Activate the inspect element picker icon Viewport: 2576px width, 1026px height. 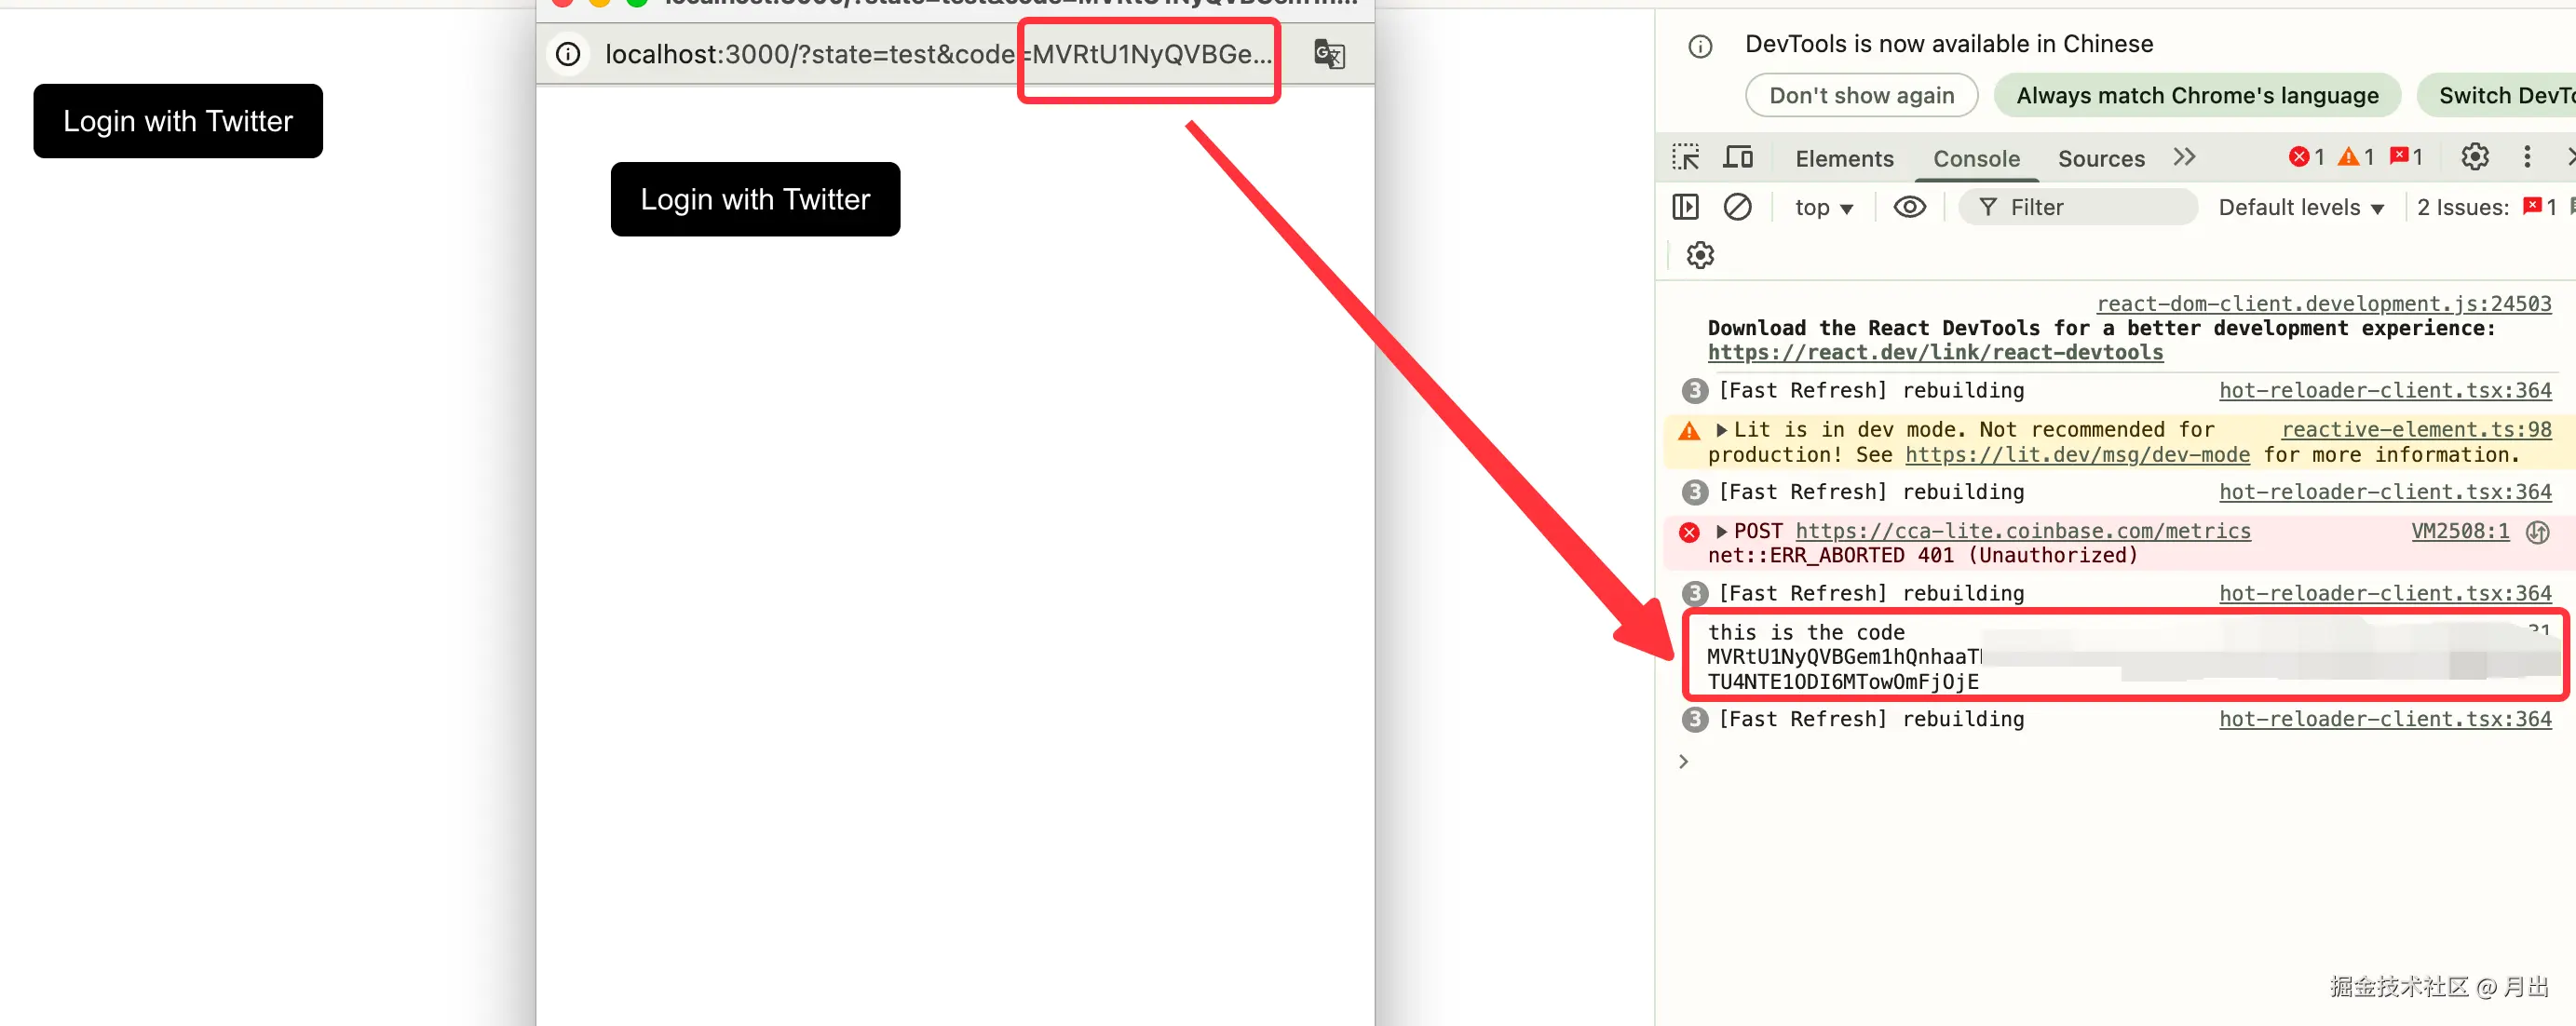tap(1685, 157)
